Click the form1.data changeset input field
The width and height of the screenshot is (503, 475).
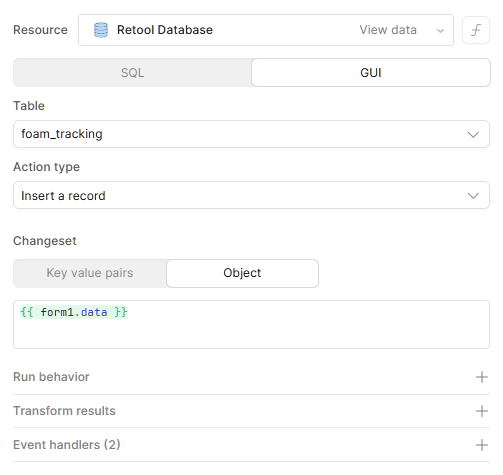(251, 324)
